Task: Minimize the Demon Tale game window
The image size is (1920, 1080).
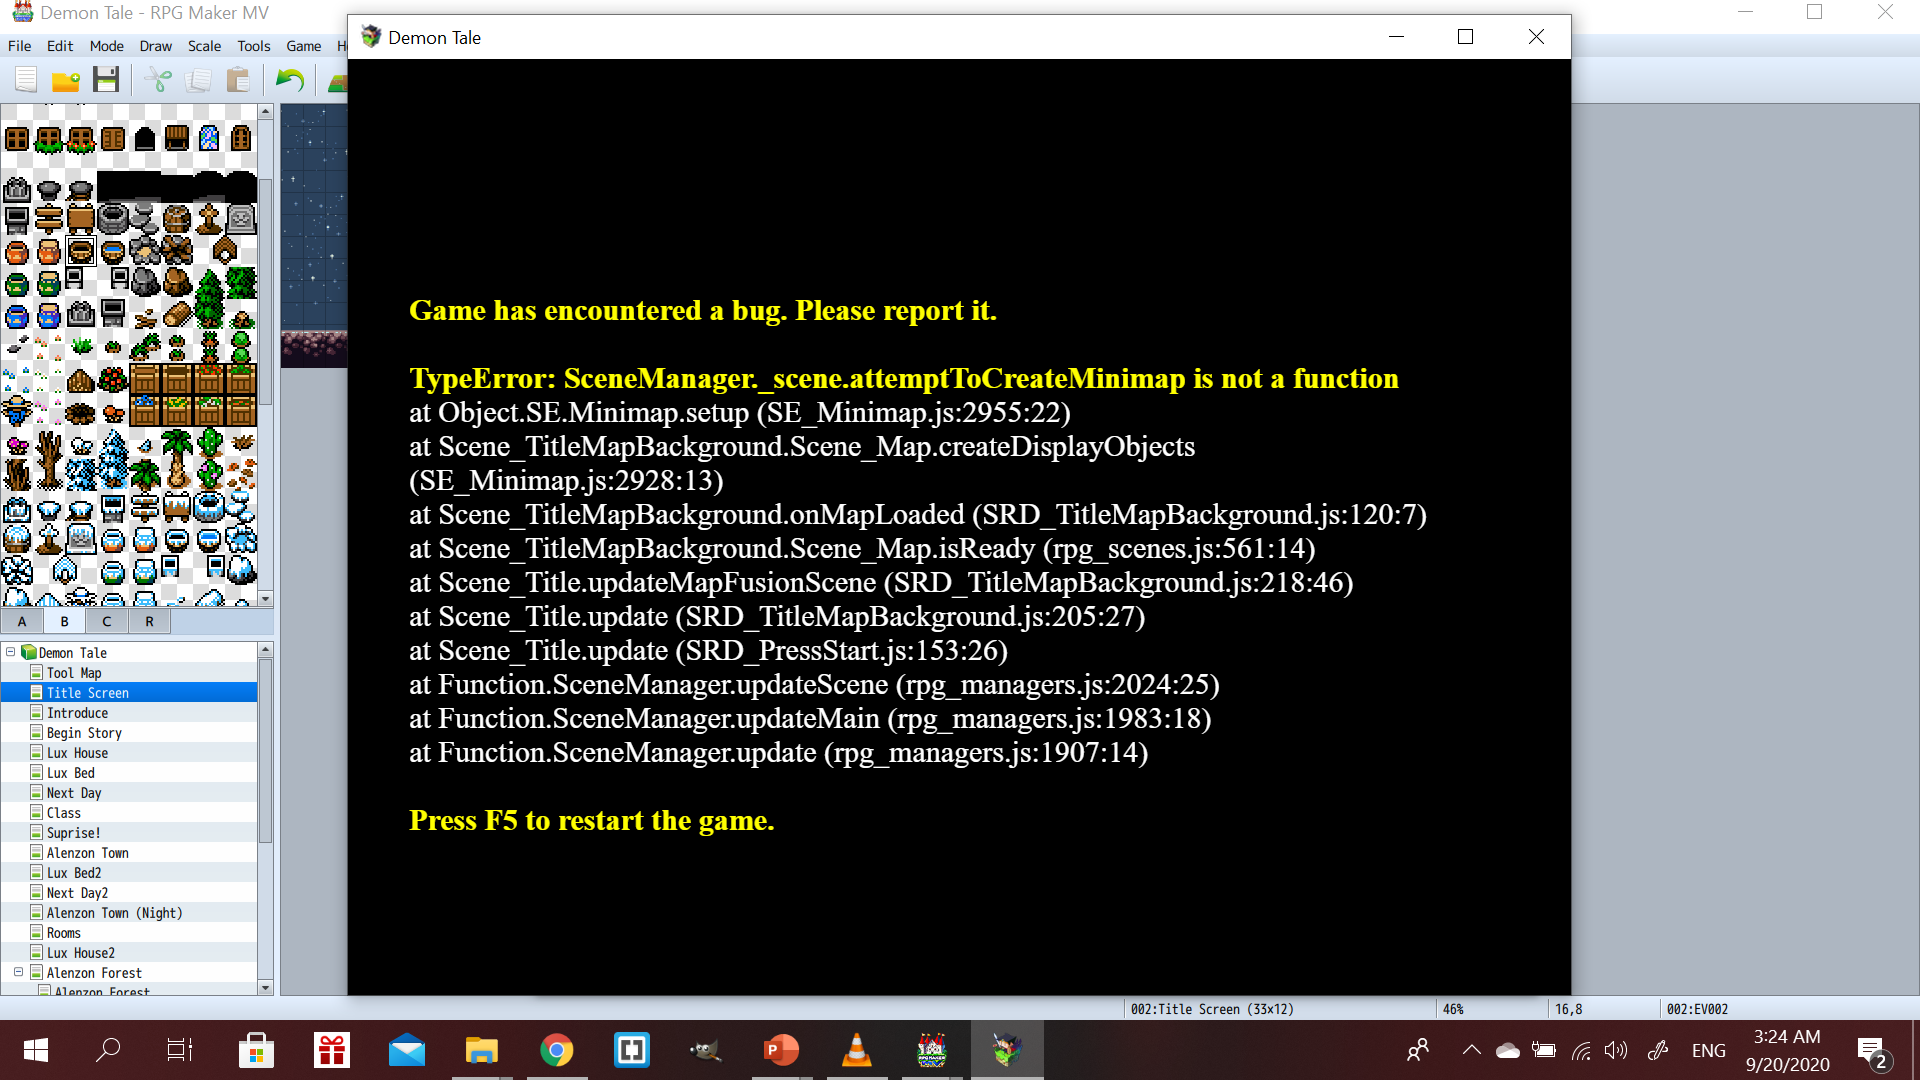Action: click(1396, 37)
